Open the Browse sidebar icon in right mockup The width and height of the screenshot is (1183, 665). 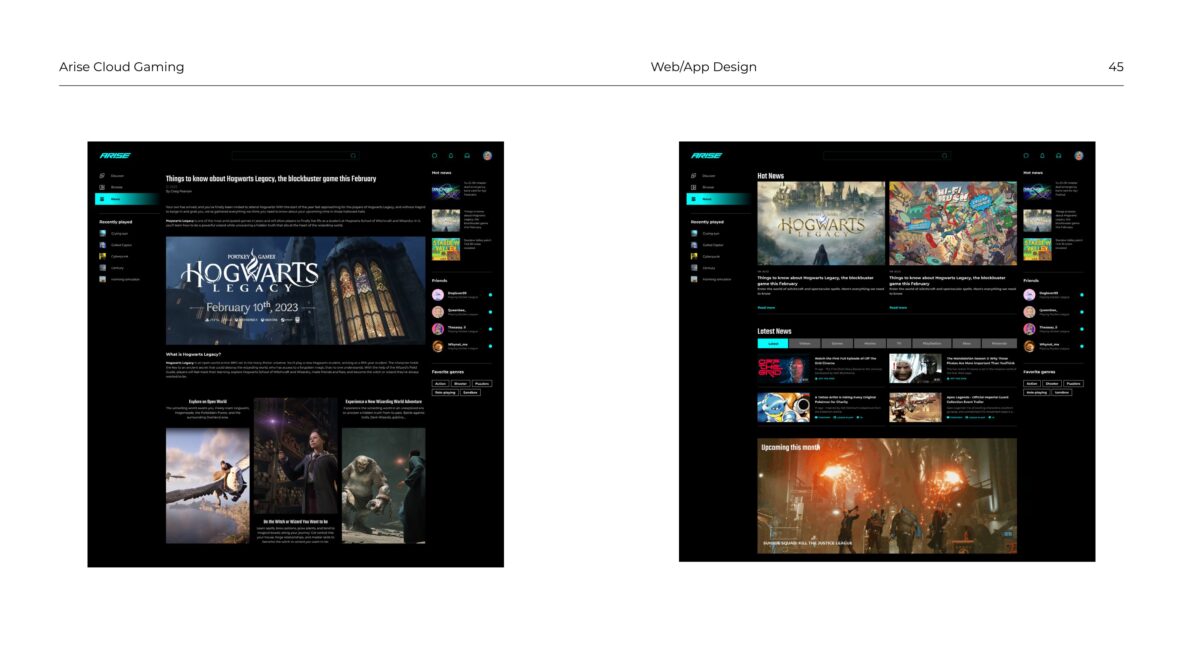(x=694, y=187)
